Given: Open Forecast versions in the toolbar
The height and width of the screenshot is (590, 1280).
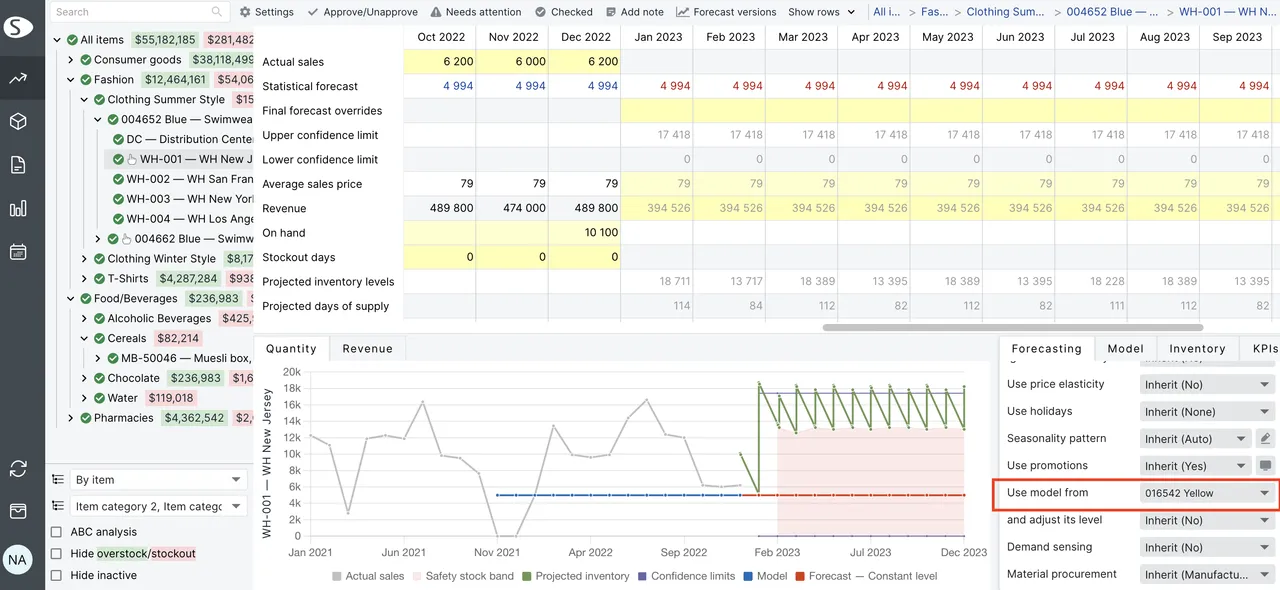Looking at the screenshot, I should [x=726, y=12].
